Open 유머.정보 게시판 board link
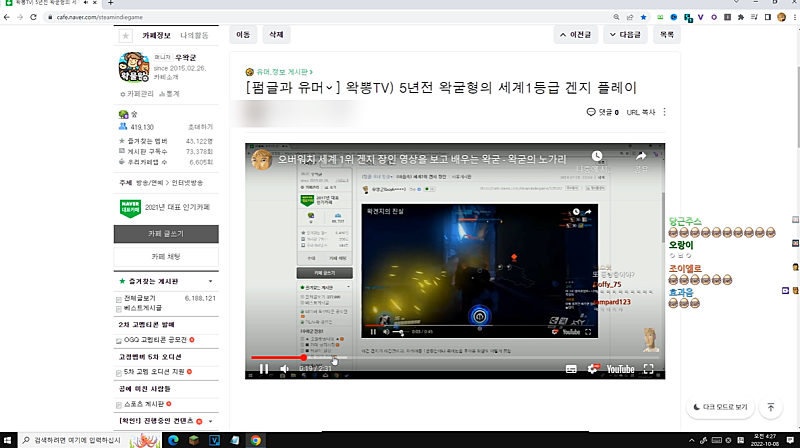This screenshot has height=448, width=800. click(x=284, y=72)
